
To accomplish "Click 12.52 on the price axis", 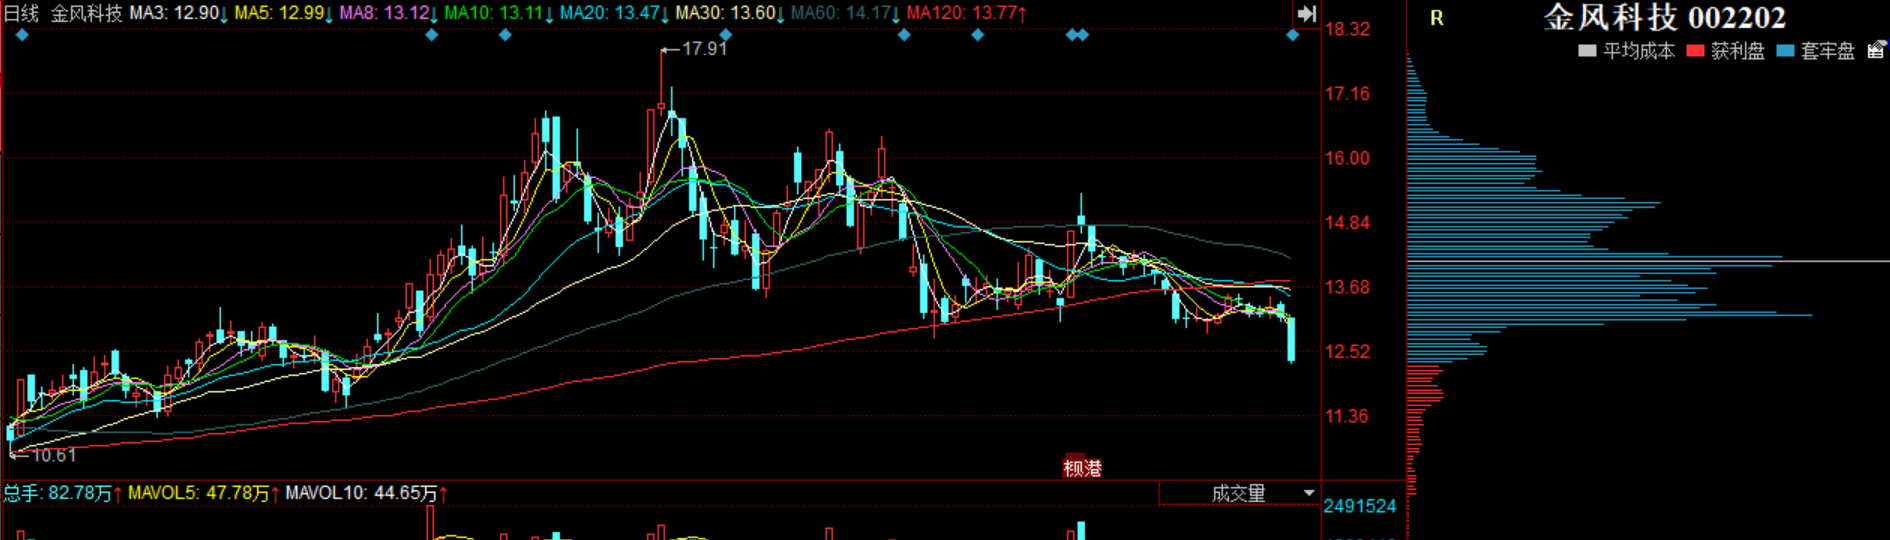I will click(1347, 351).
